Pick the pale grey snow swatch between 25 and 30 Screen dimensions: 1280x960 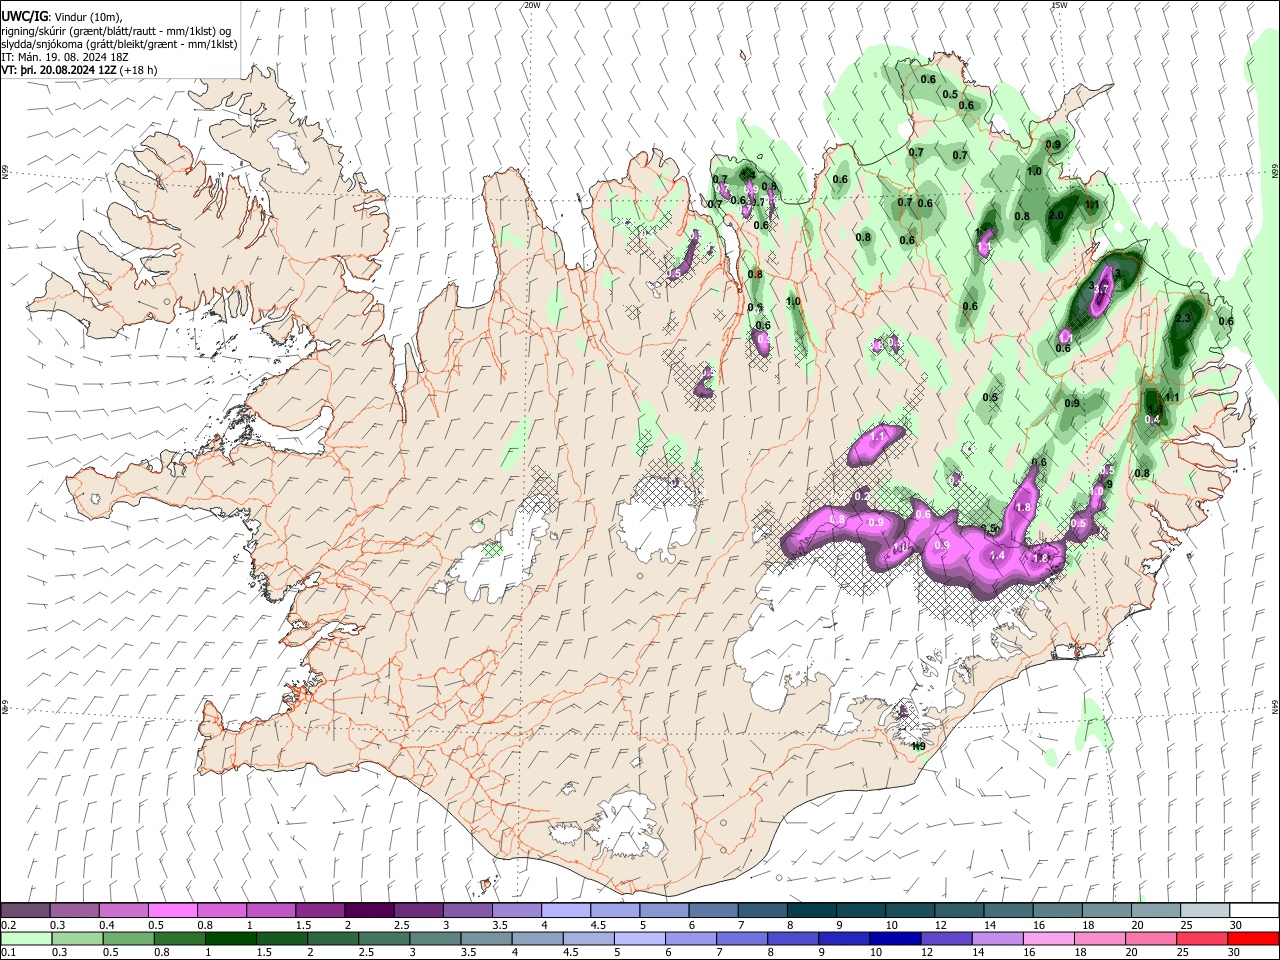(1205, 911)
